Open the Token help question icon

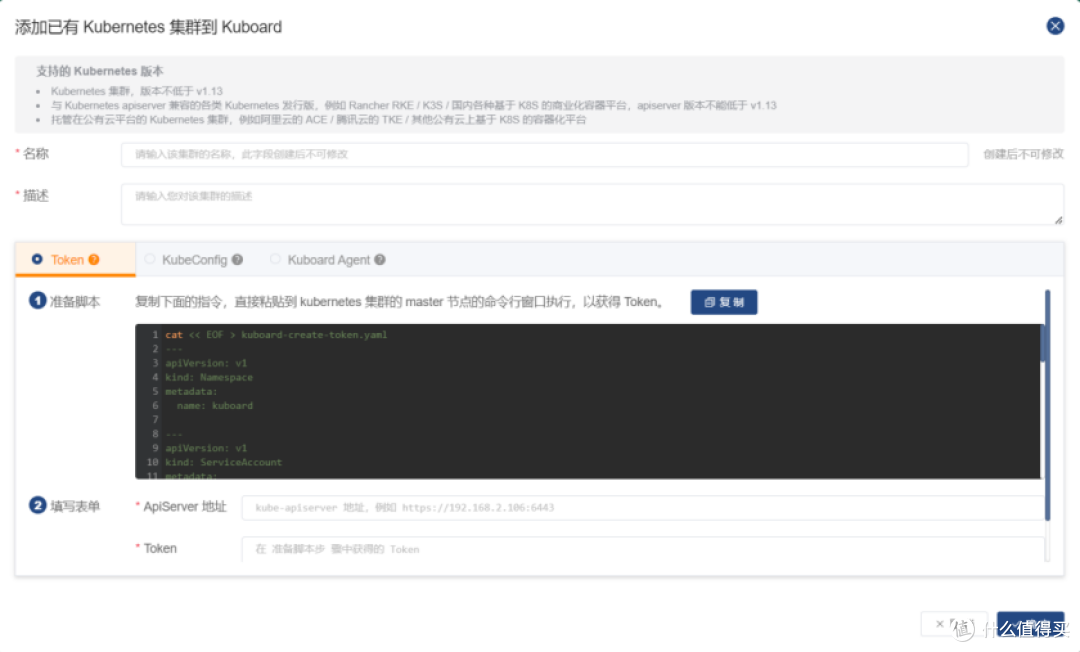click(x=94, y=260)
